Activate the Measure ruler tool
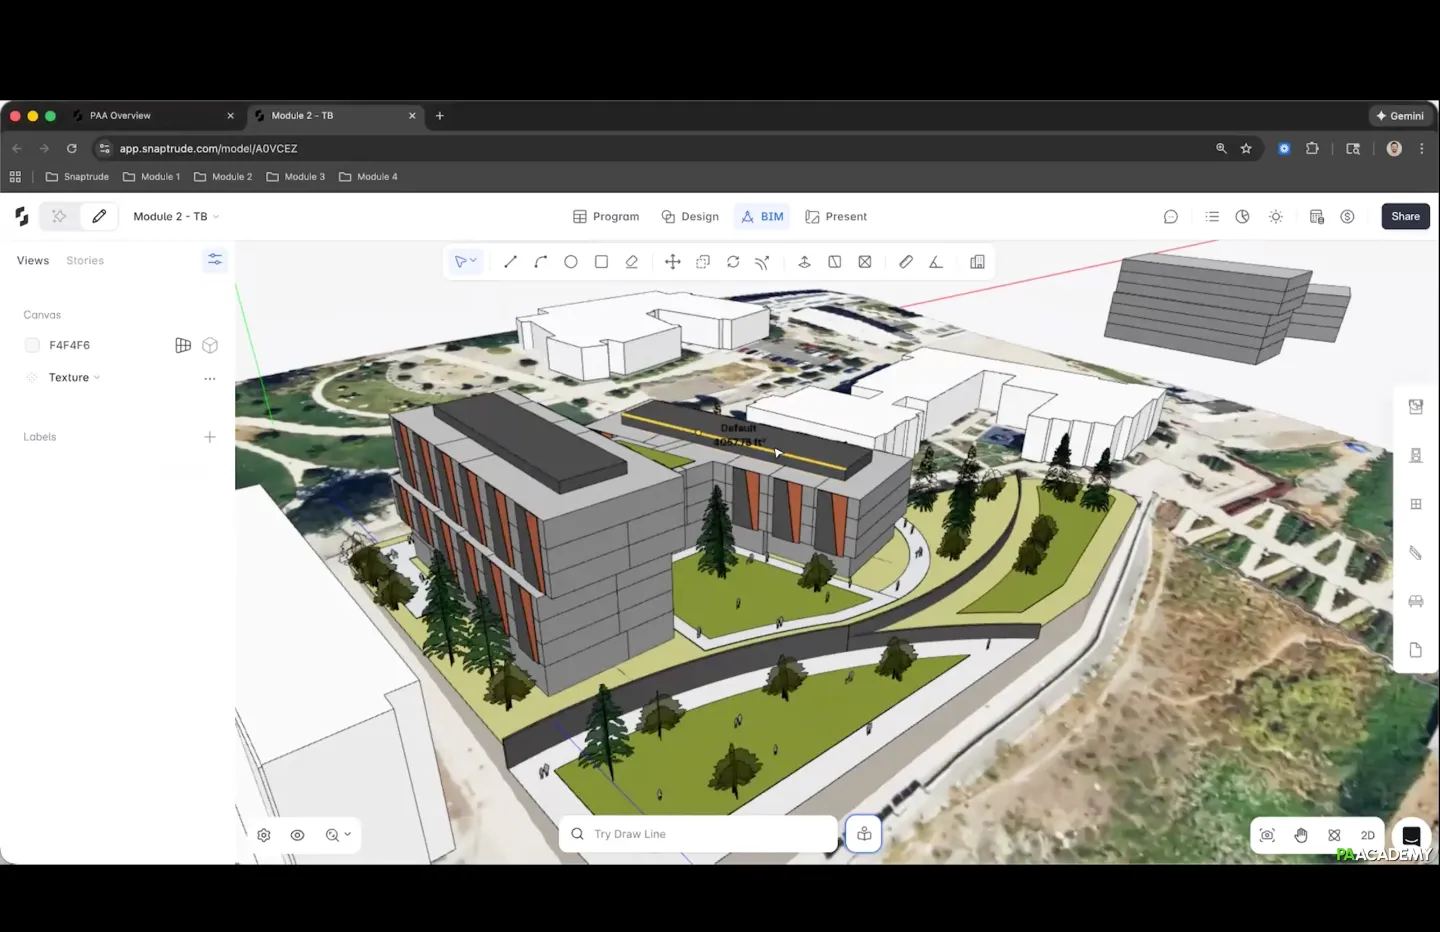Screen dimensions: 1440x932 906,262
